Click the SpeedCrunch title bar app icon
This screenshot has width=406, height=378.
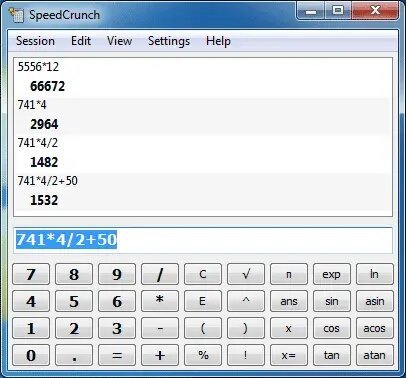click(16, 15)
